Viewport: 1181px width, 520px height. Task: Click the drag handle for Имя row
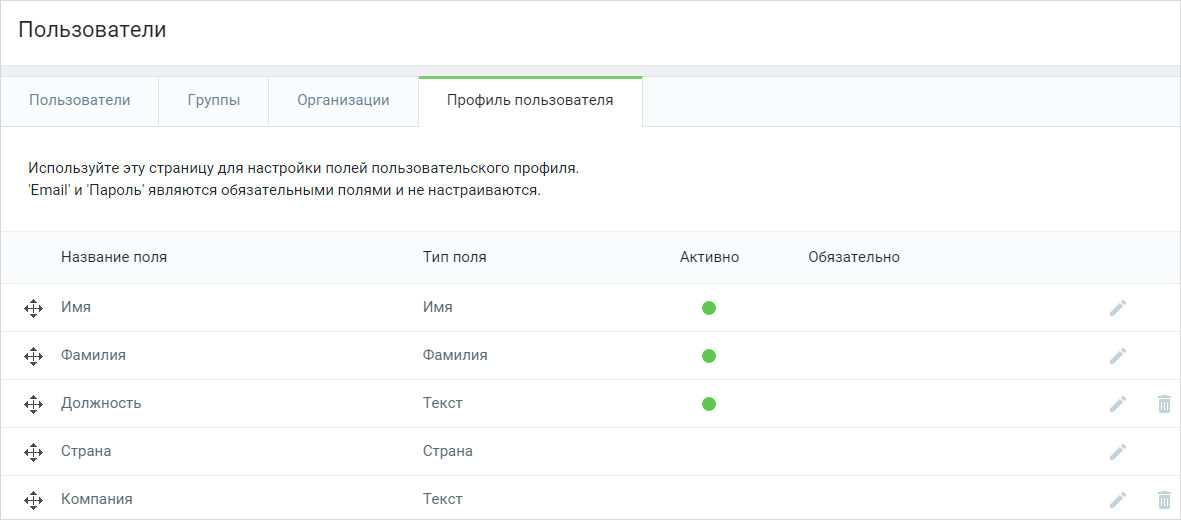pyautogui.click(x=32, y=308)
